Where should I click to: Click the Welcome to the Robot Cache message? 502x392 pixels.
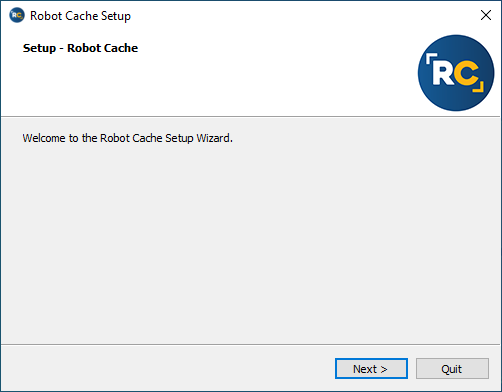(127, 138)
